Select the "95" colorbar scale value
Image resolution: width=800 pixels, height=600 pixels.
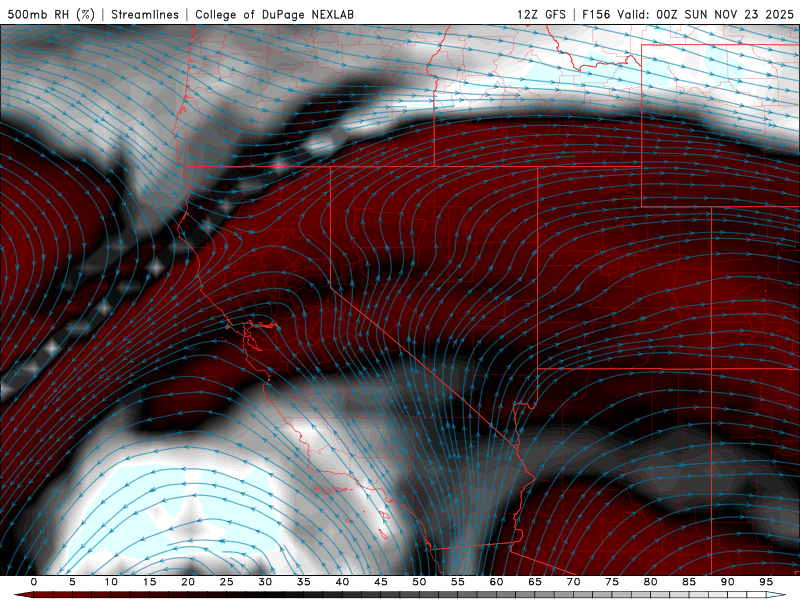(x=766, y=582)
